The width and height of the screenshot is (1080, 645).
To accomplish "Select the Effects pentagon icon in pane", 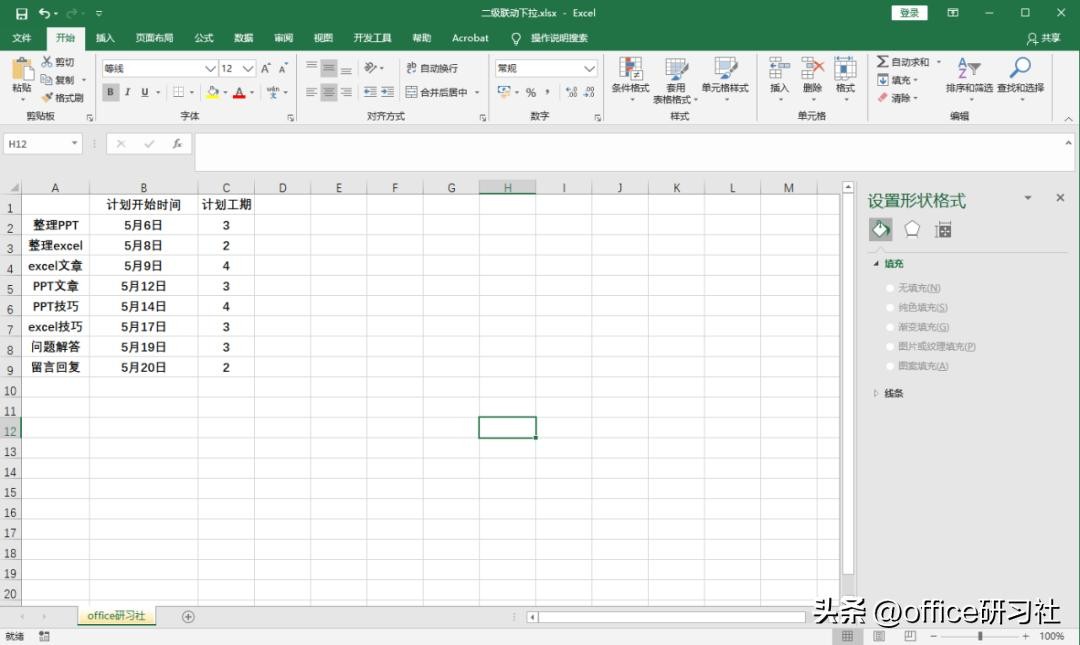I will [911, 229].
